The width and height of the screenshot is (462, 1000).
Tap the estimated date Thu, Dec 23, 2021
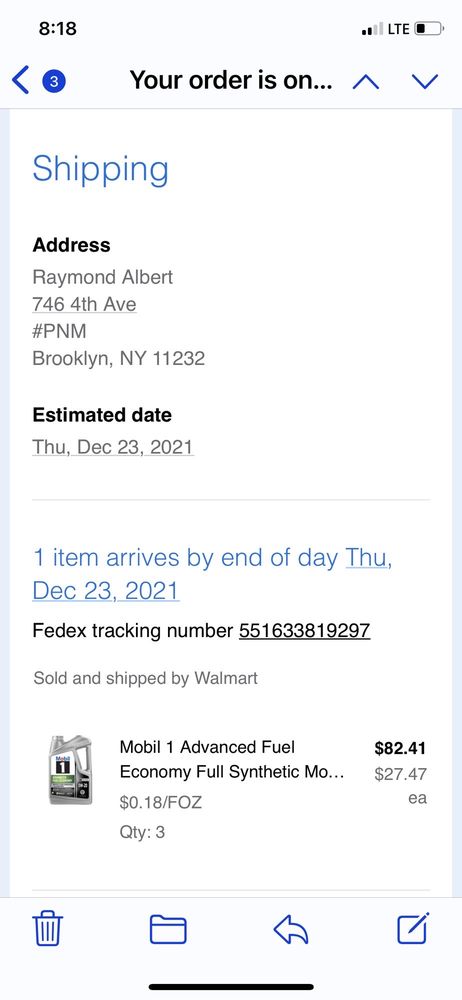[x=113, y=446]
